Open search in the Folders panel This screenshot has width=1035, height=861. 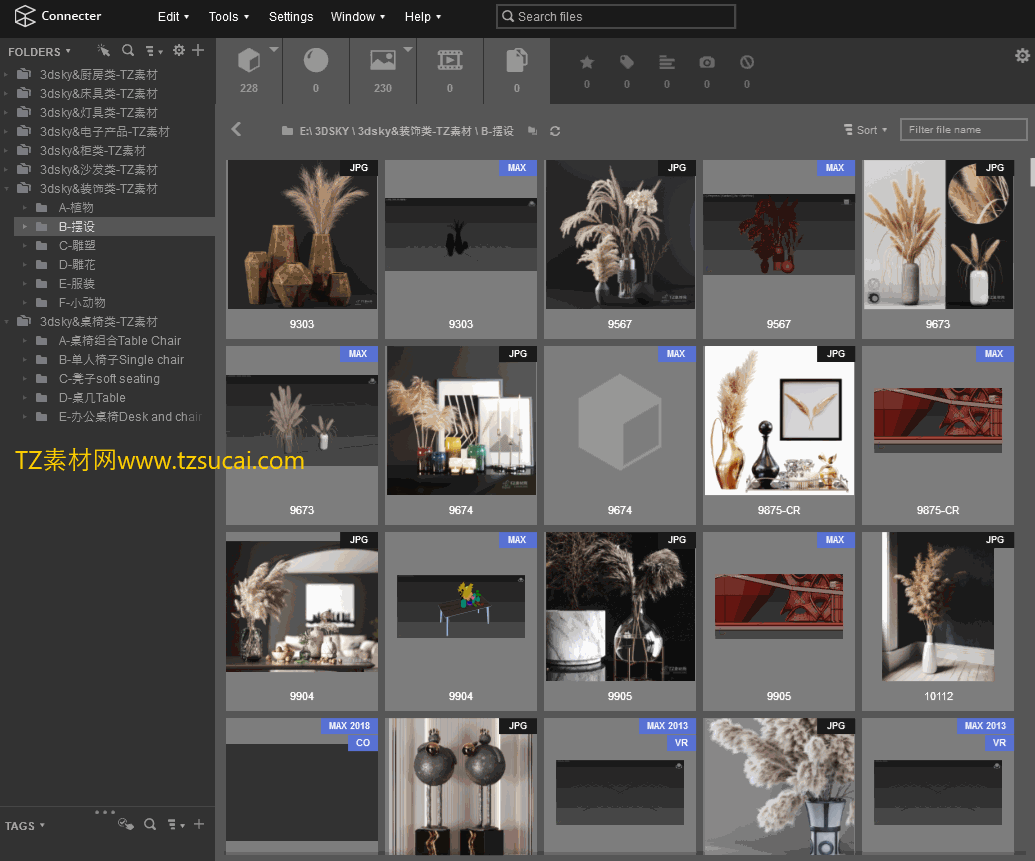128,50
